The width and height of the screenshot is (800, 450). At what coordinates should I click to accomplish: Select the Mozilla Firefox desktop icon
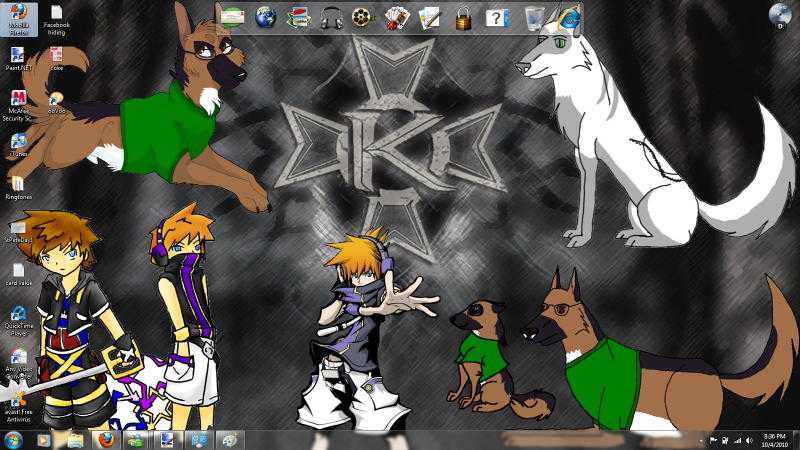click(x=19, y=19)
